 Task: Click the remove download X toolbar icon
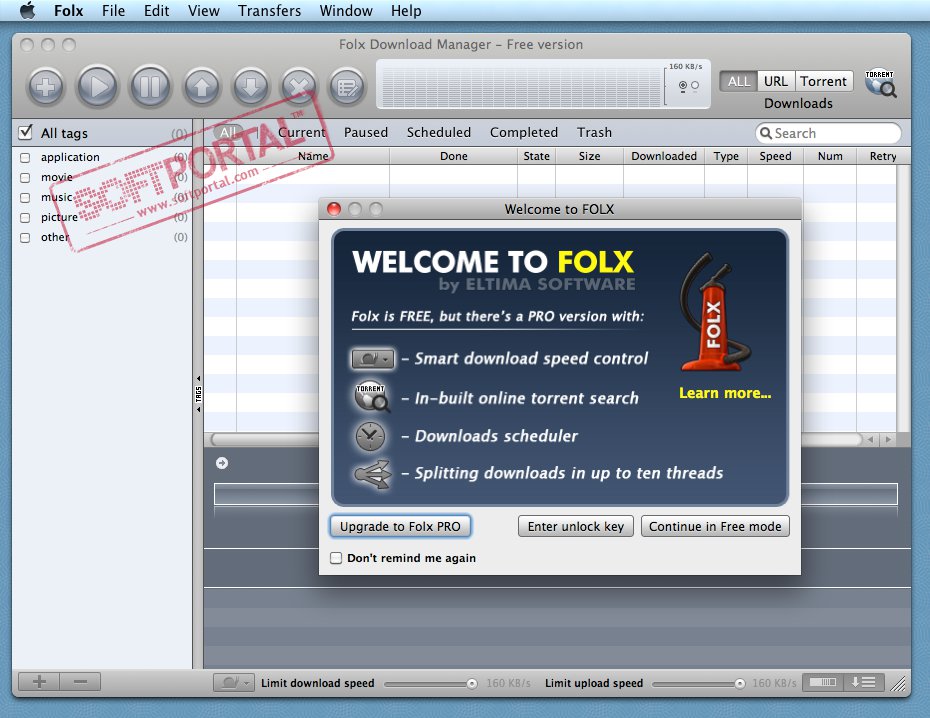coord(299,87)
